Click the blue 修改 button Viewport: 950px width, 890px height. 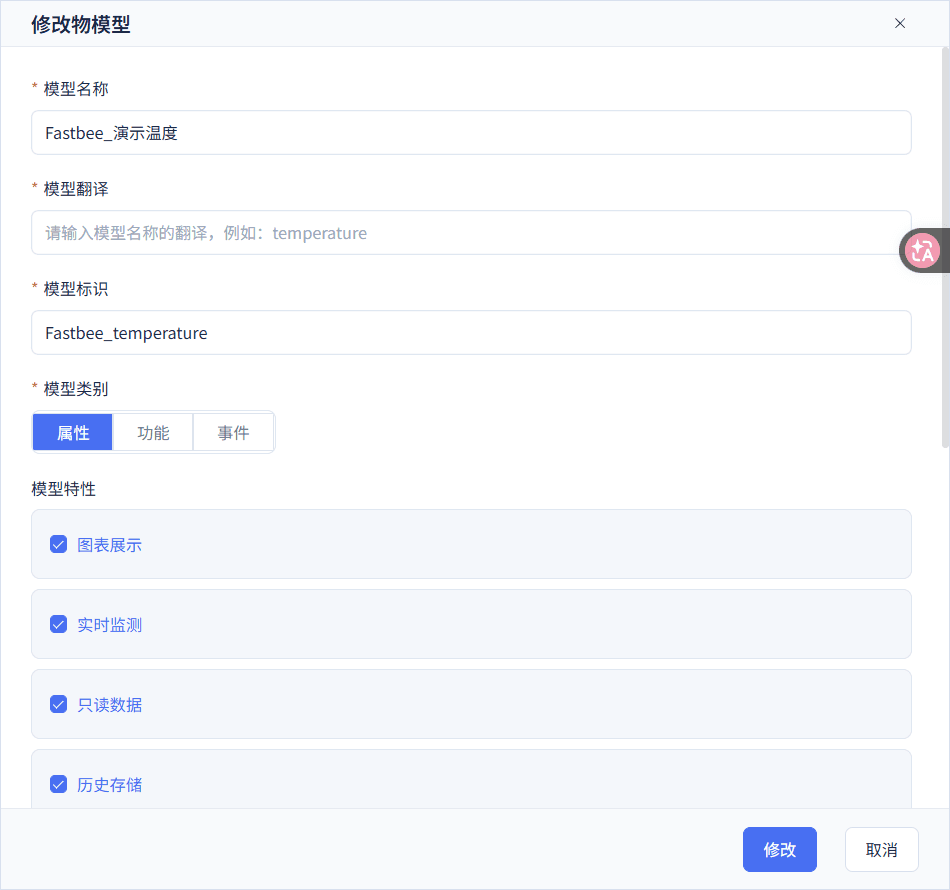point(780,849)
